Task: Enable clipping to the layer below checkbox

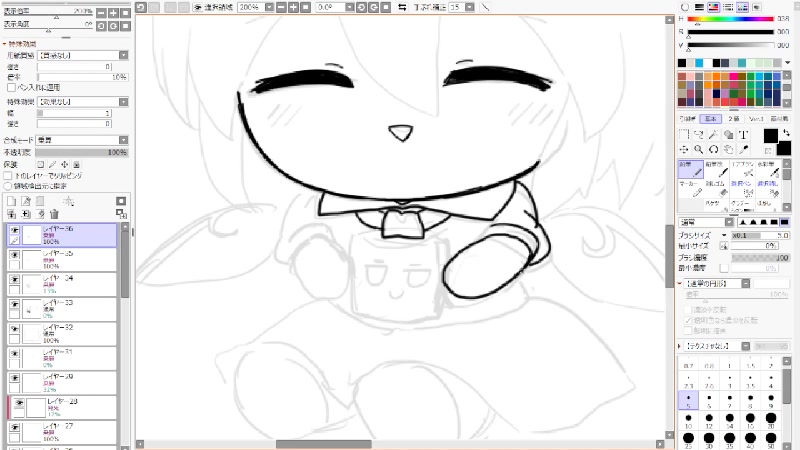Action: tap(8, 173)
